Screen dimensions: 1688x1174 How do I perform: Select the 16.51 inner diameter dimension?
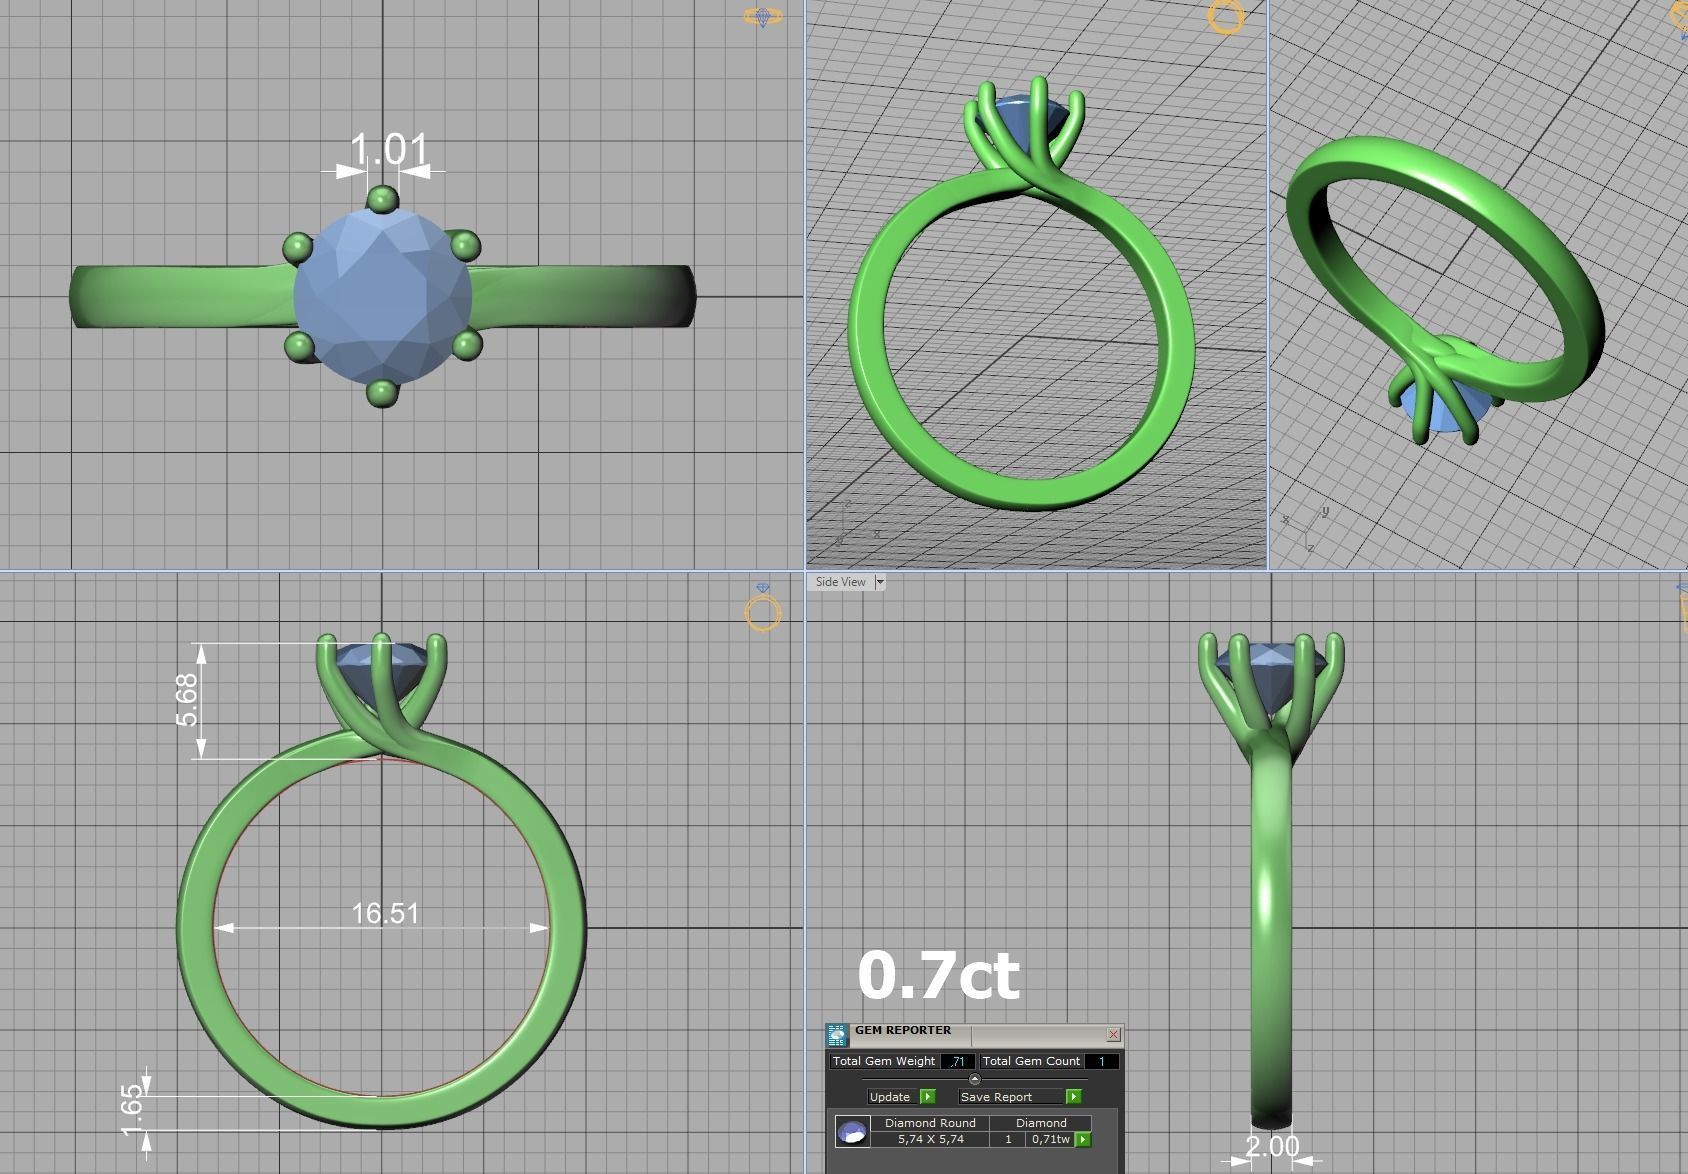(385, 913)
